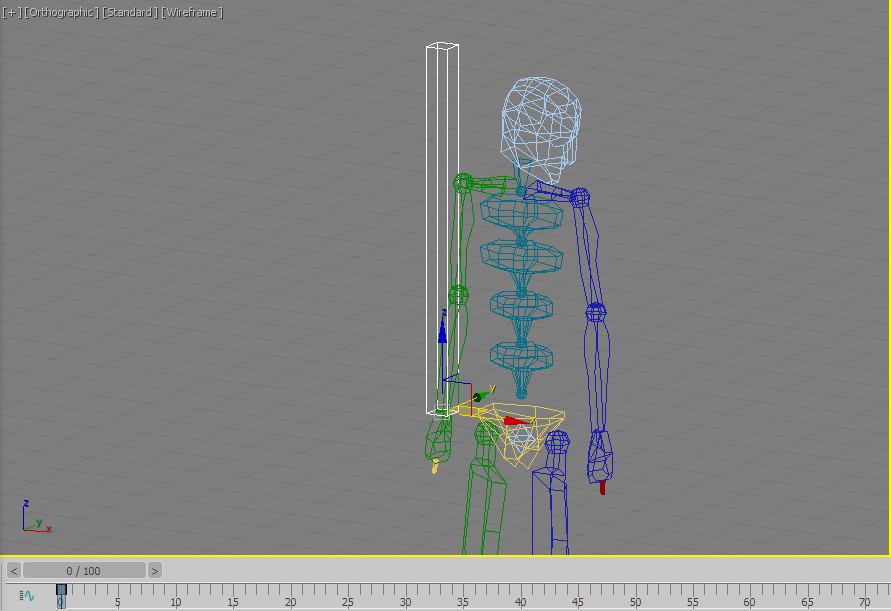Open the Standard viewport quality menu
Viewport: 891px width, 611px height.
(130, 13)
